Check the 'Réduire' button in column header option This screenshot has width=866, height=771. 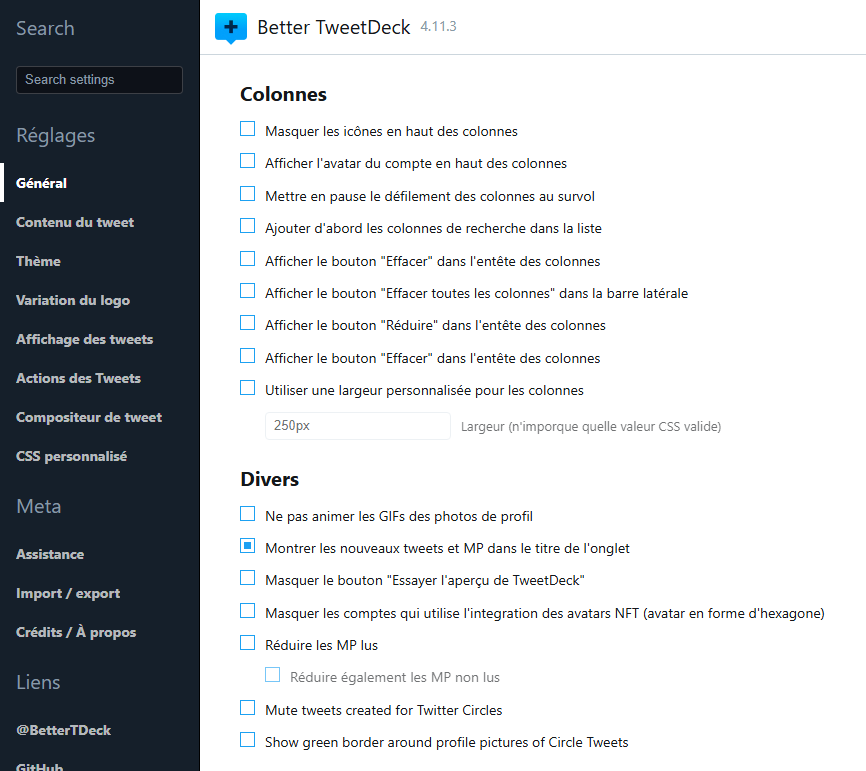pyautogui.click(x=247, y=323)
